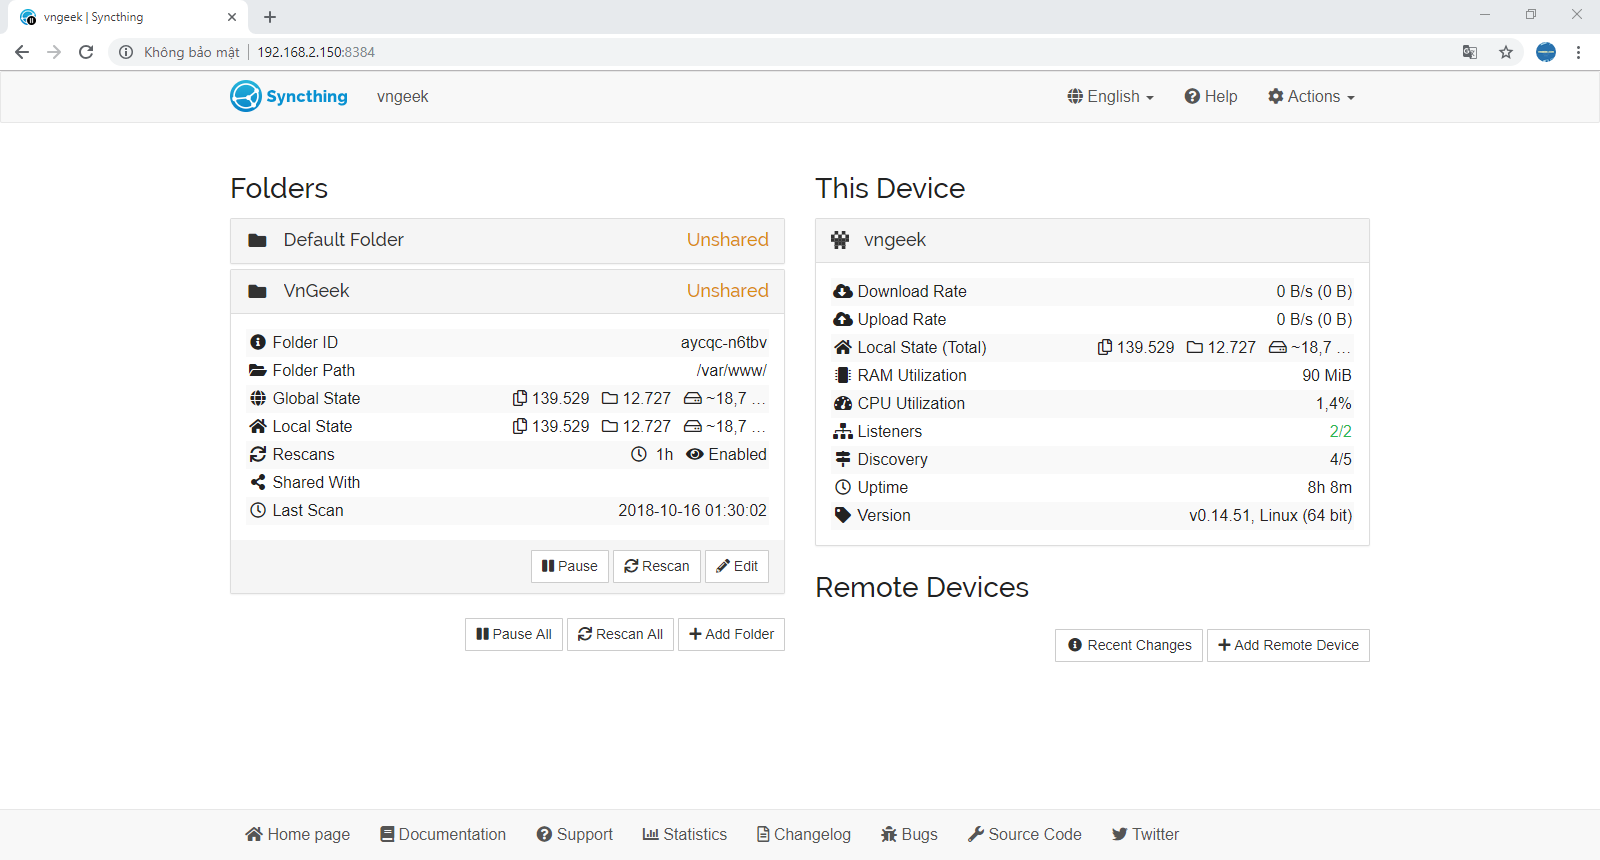The height and width of the screenshot is (860, 1600).
Task: Click the Folder ID info icon
Action: pyautogui.click(x=258, y=342)
